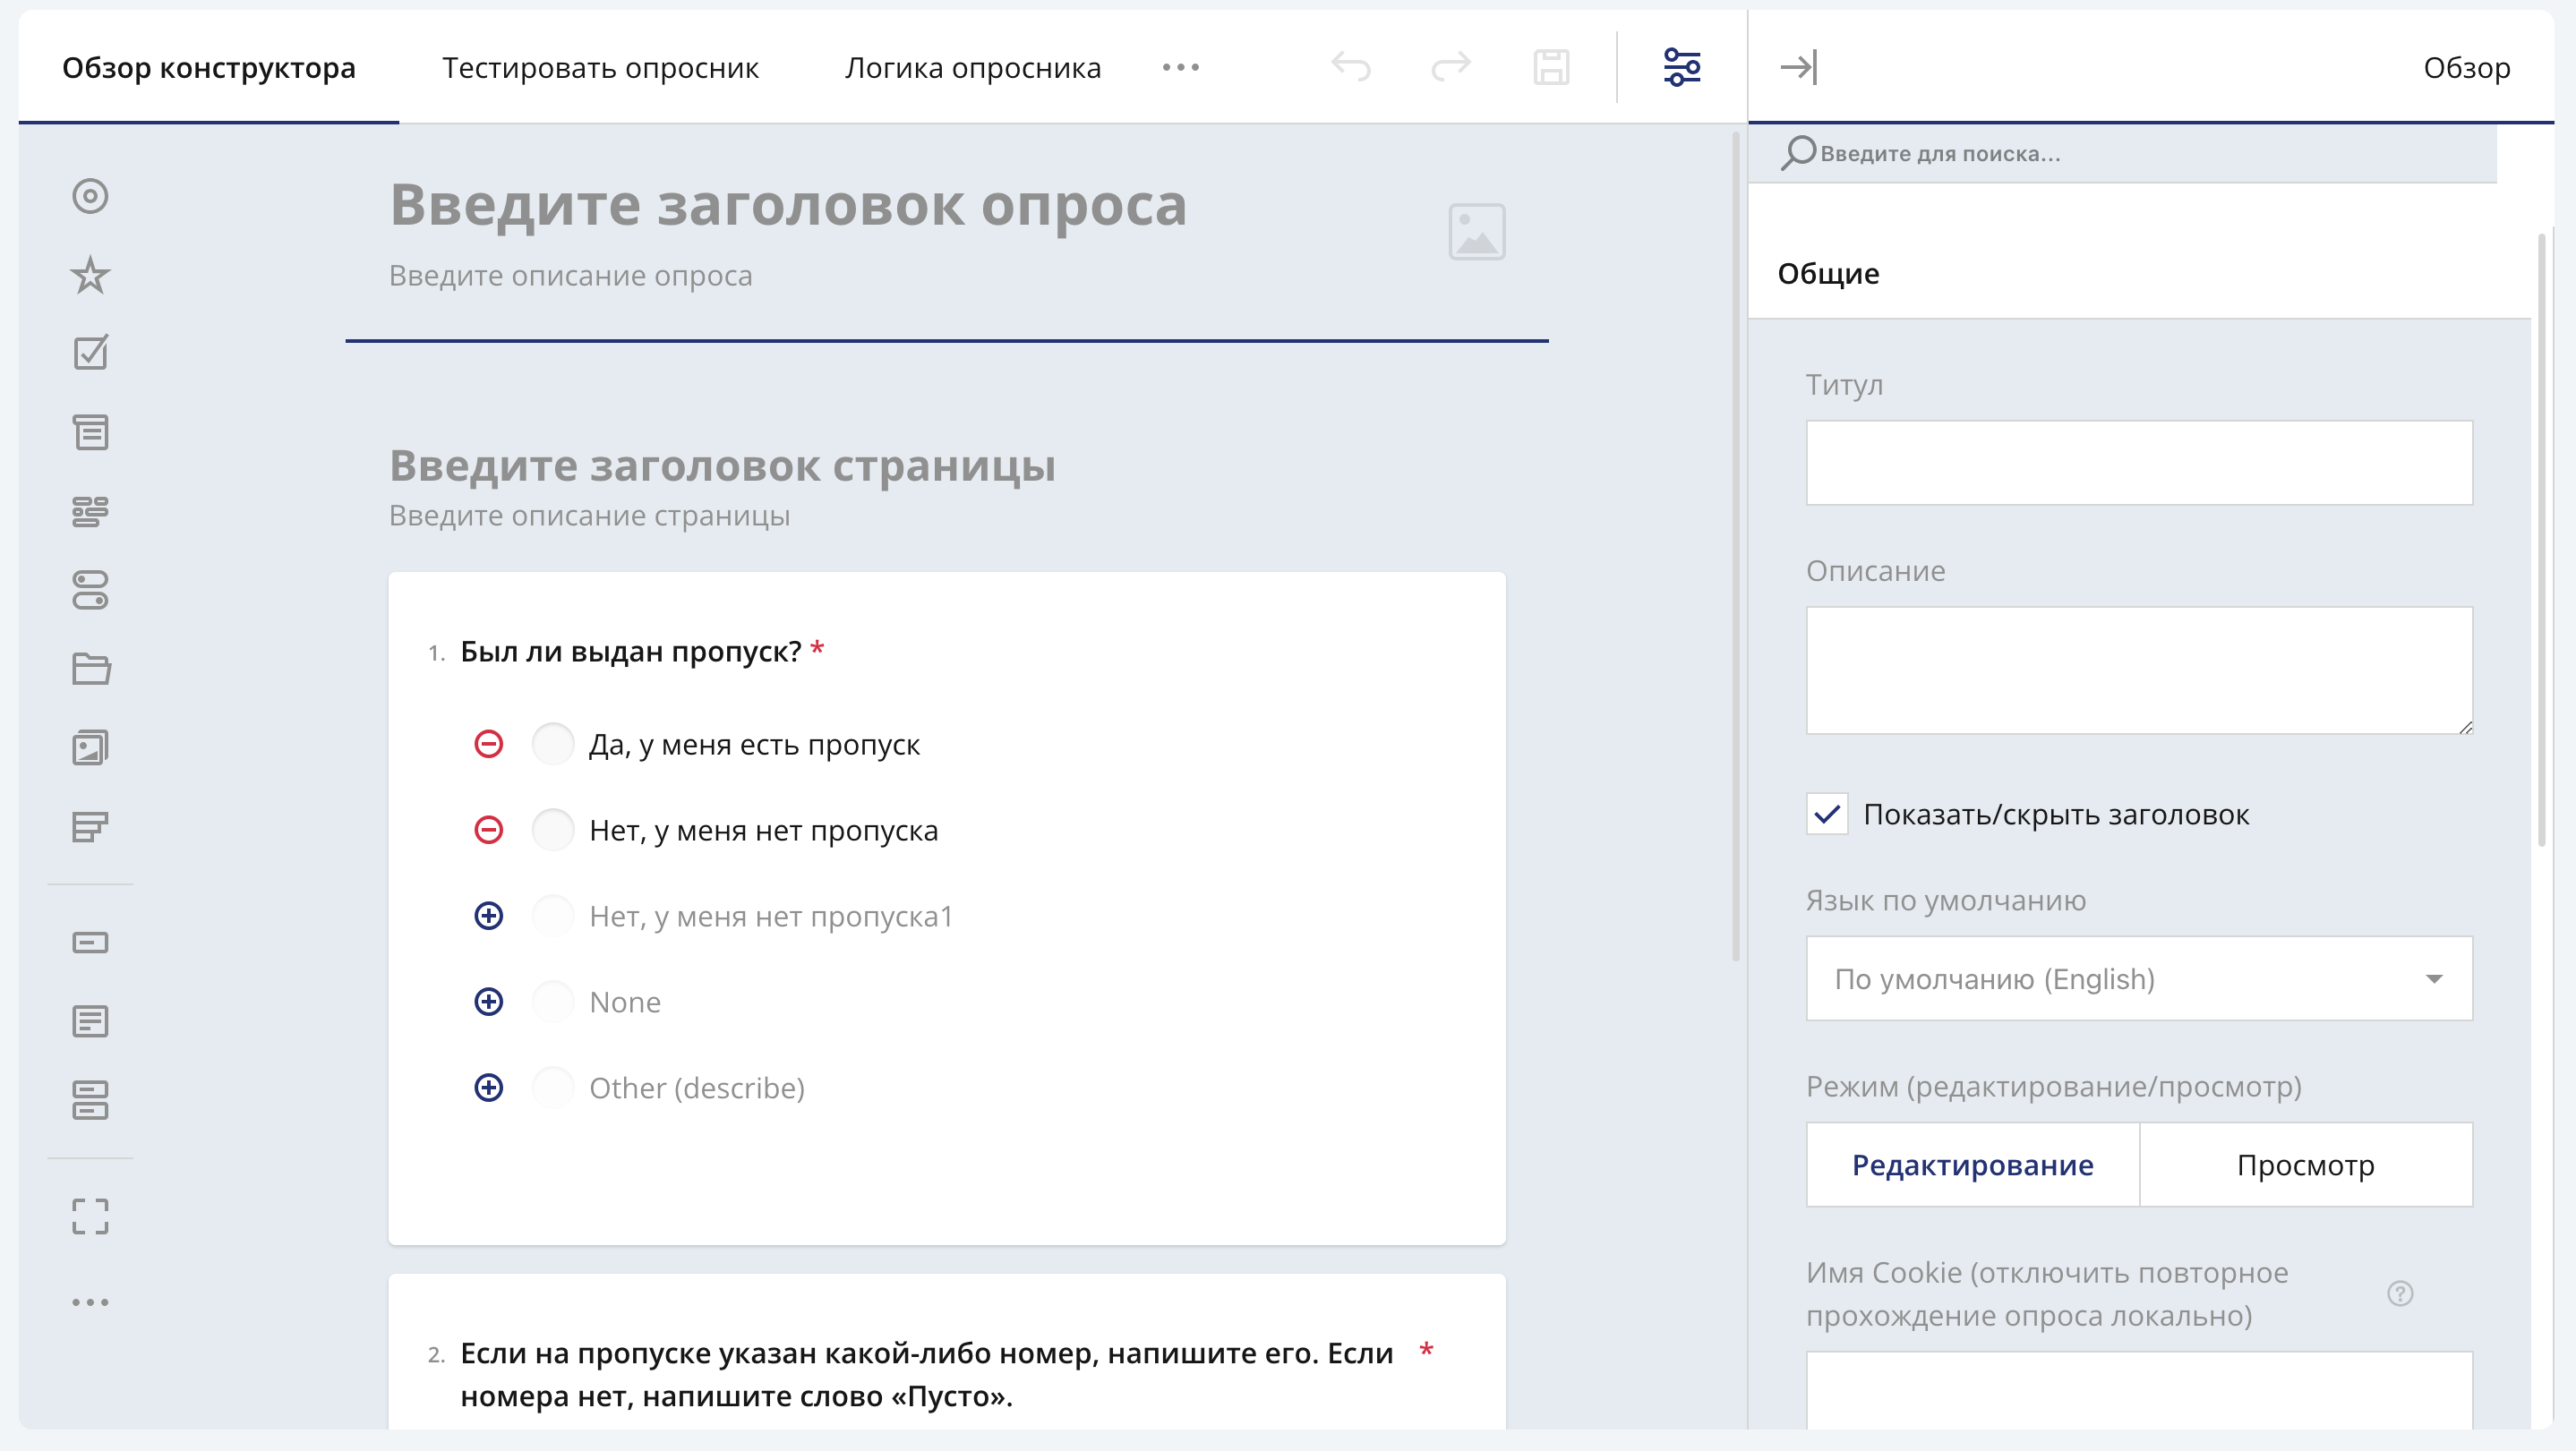Click radio circle for 'None' option
This screenshot has height=1451, width=2576.
click(x=552, y=1002)
